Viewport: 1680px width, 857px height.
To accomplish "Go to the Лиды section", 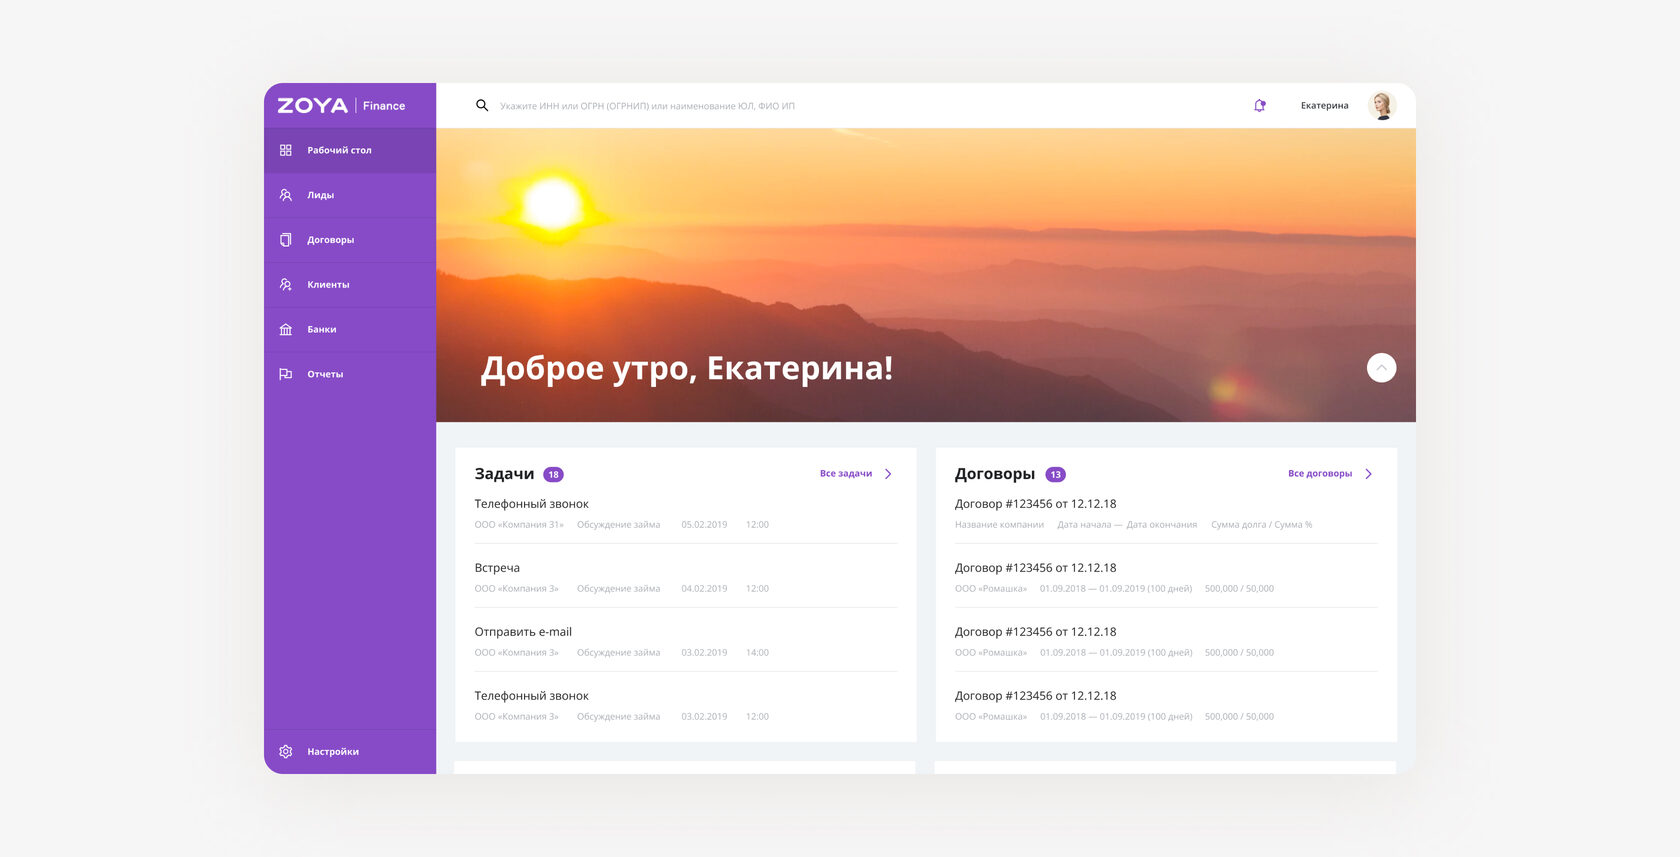I will pos(350,195).
